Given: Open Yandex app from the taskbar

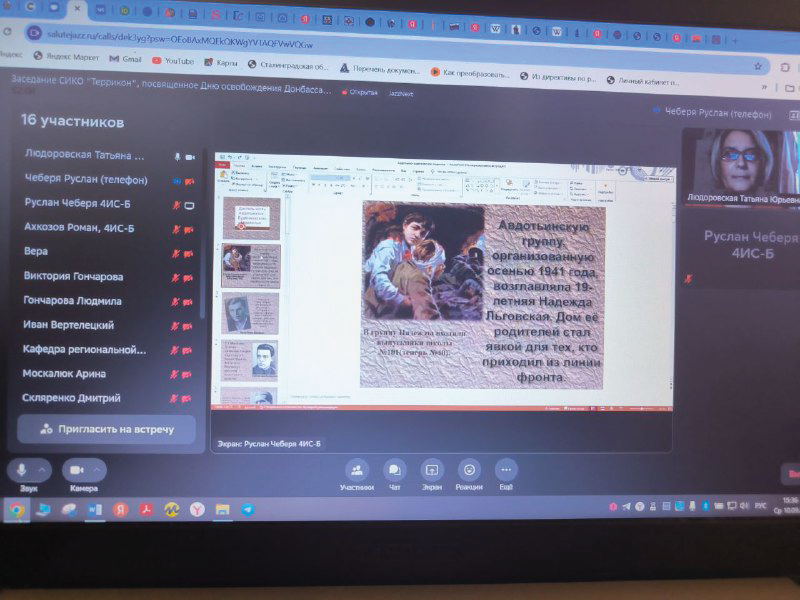Looking at the screenshot, I should (120, 509).
